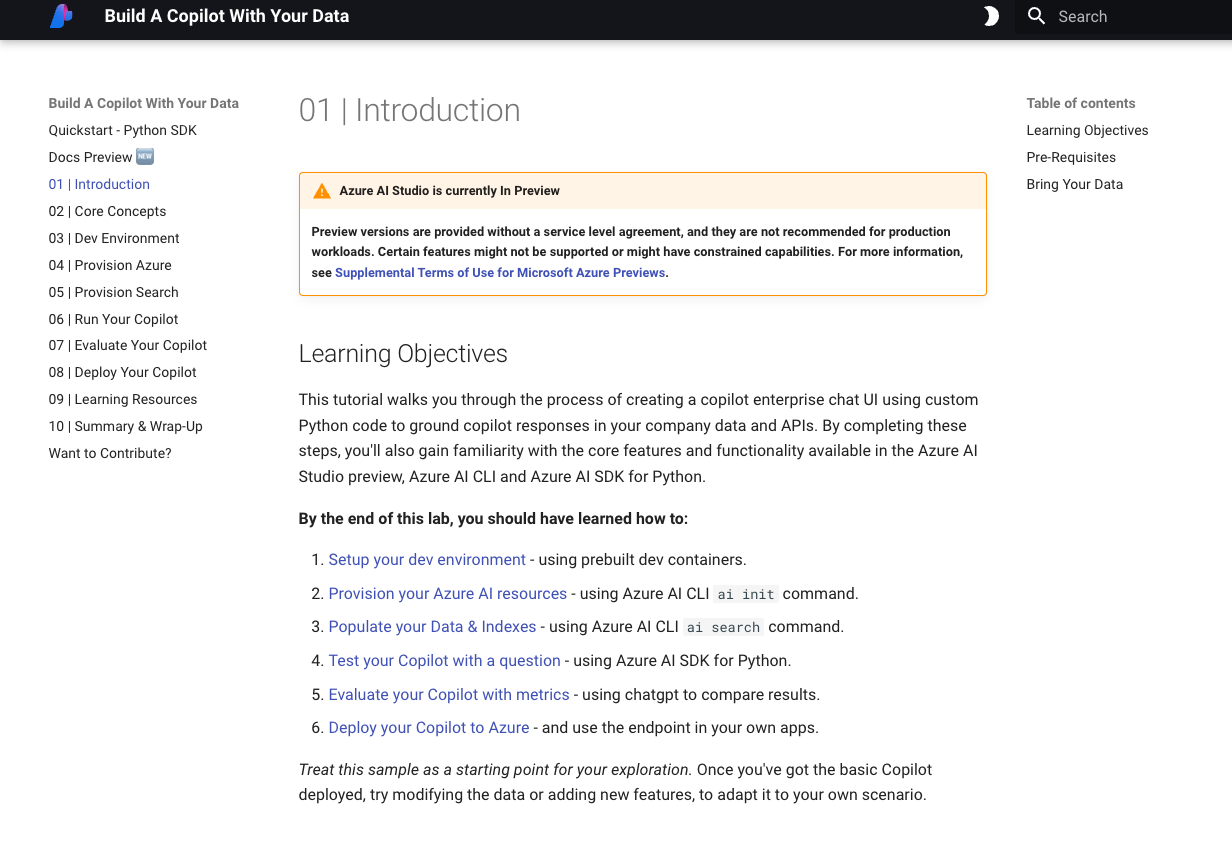
Task: Navigate to 07 | Evaluate Your Copilot
Action: [x=128, y=345]
